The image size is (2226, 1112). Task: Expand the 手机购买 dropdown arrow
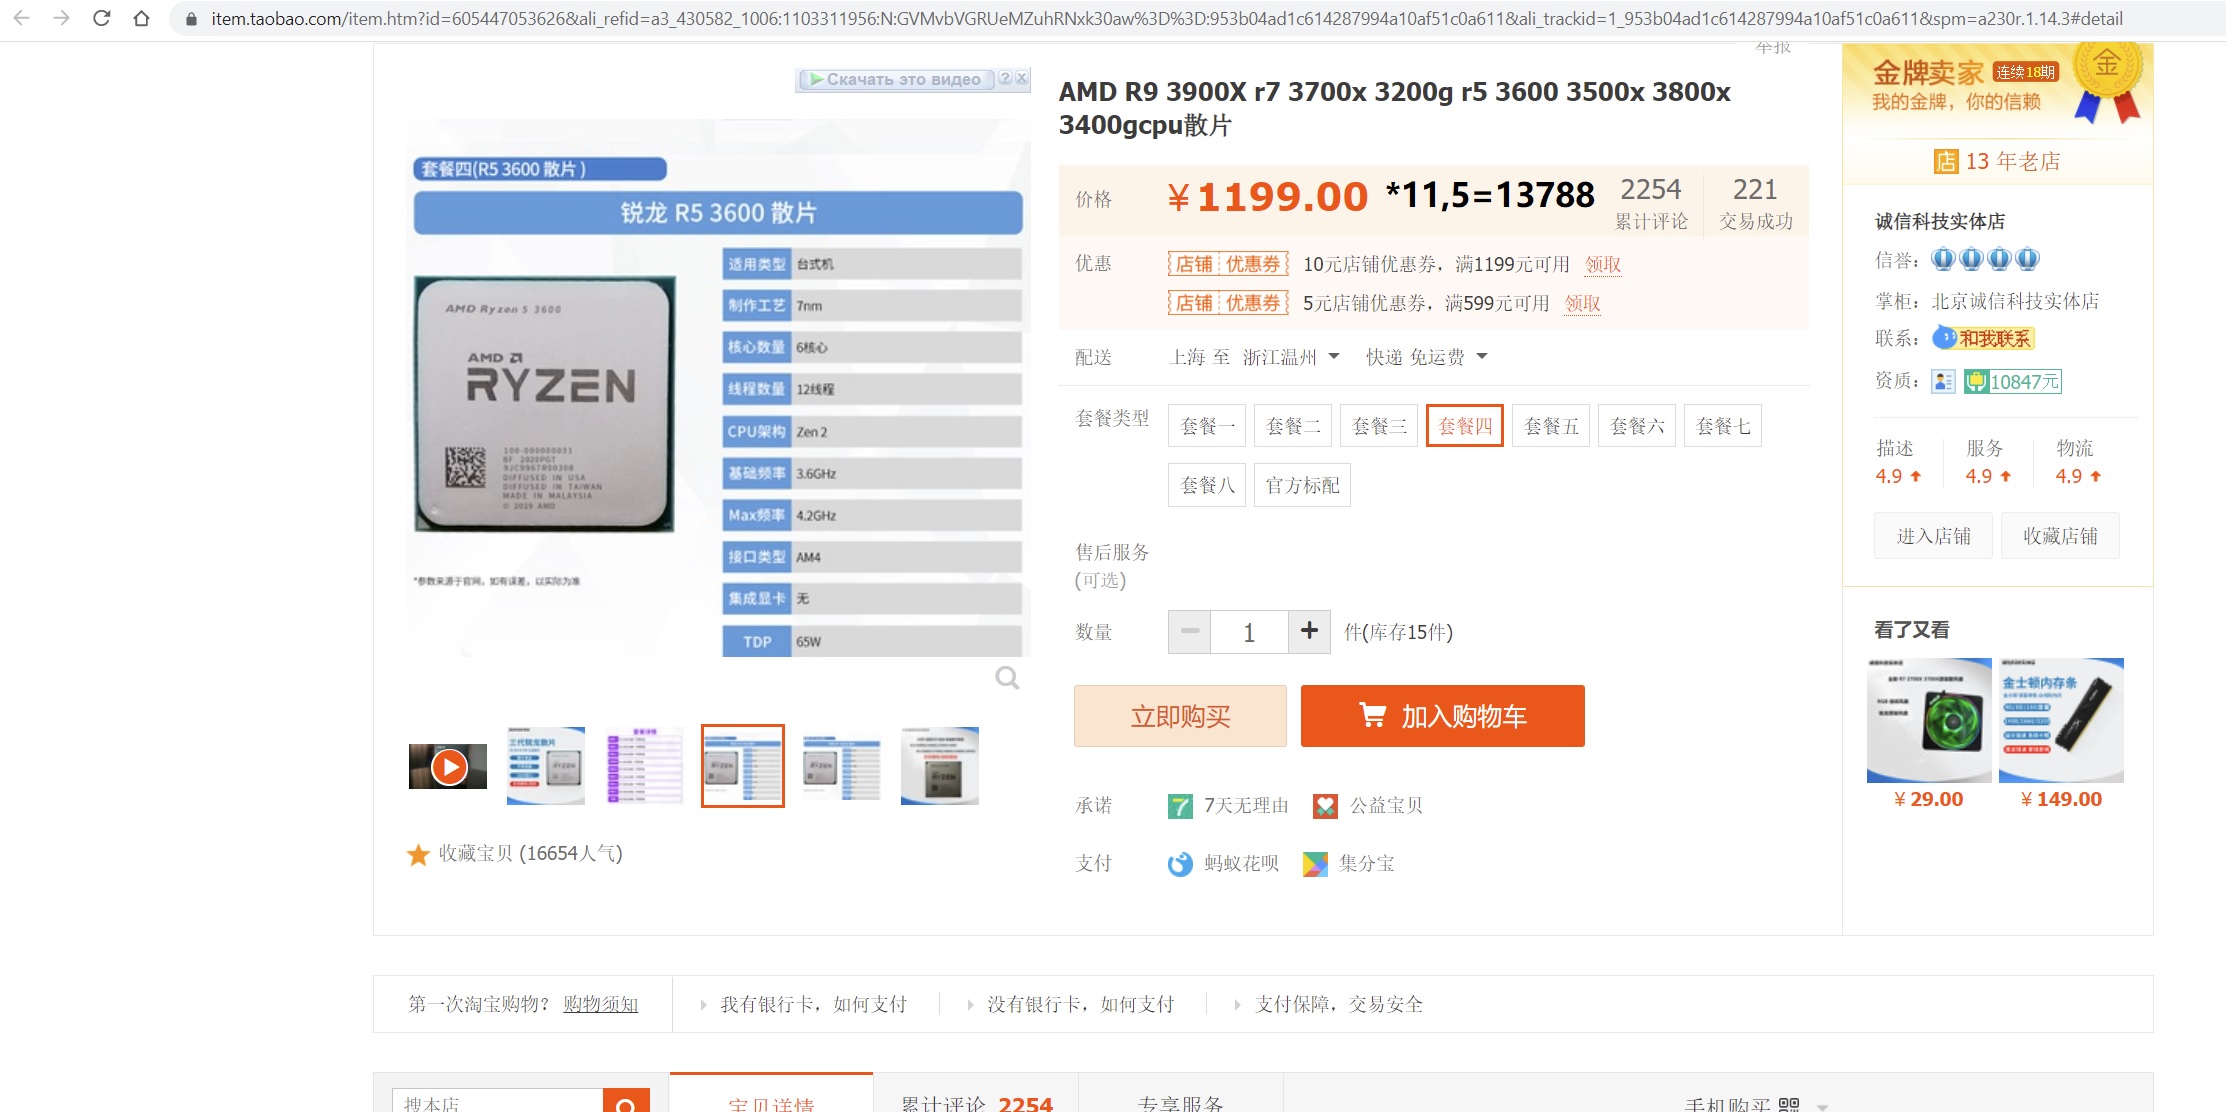coord(1822,1106)
